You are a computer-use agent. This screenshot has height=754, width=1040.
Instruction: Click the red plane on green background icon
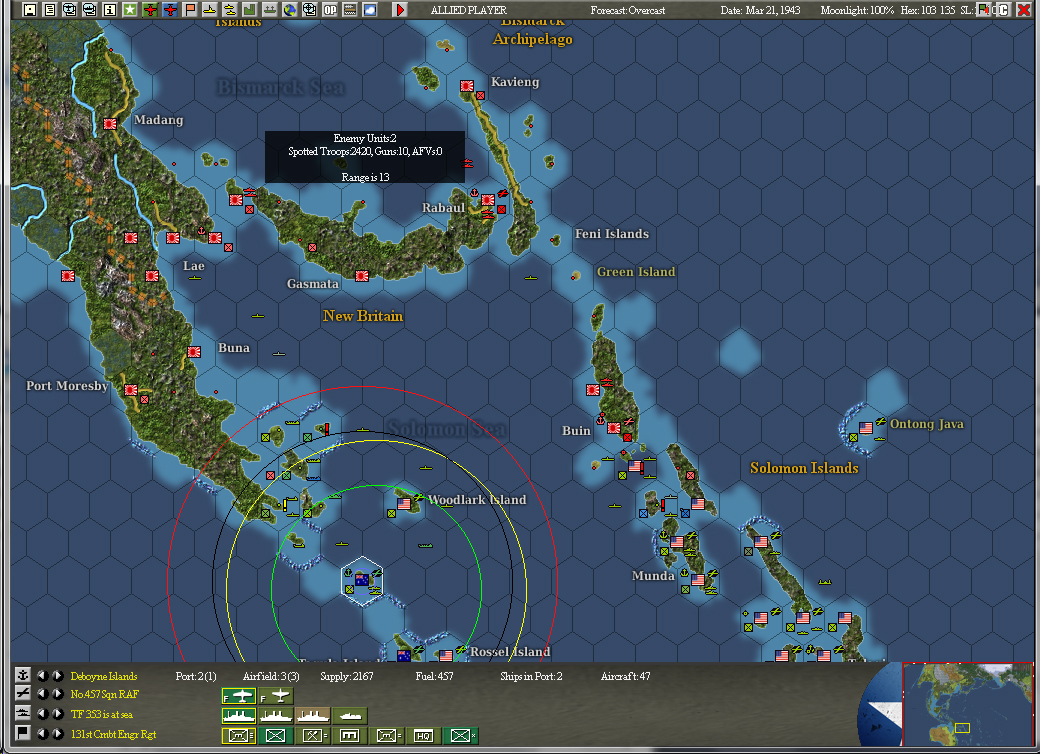(x=150, y=9)
